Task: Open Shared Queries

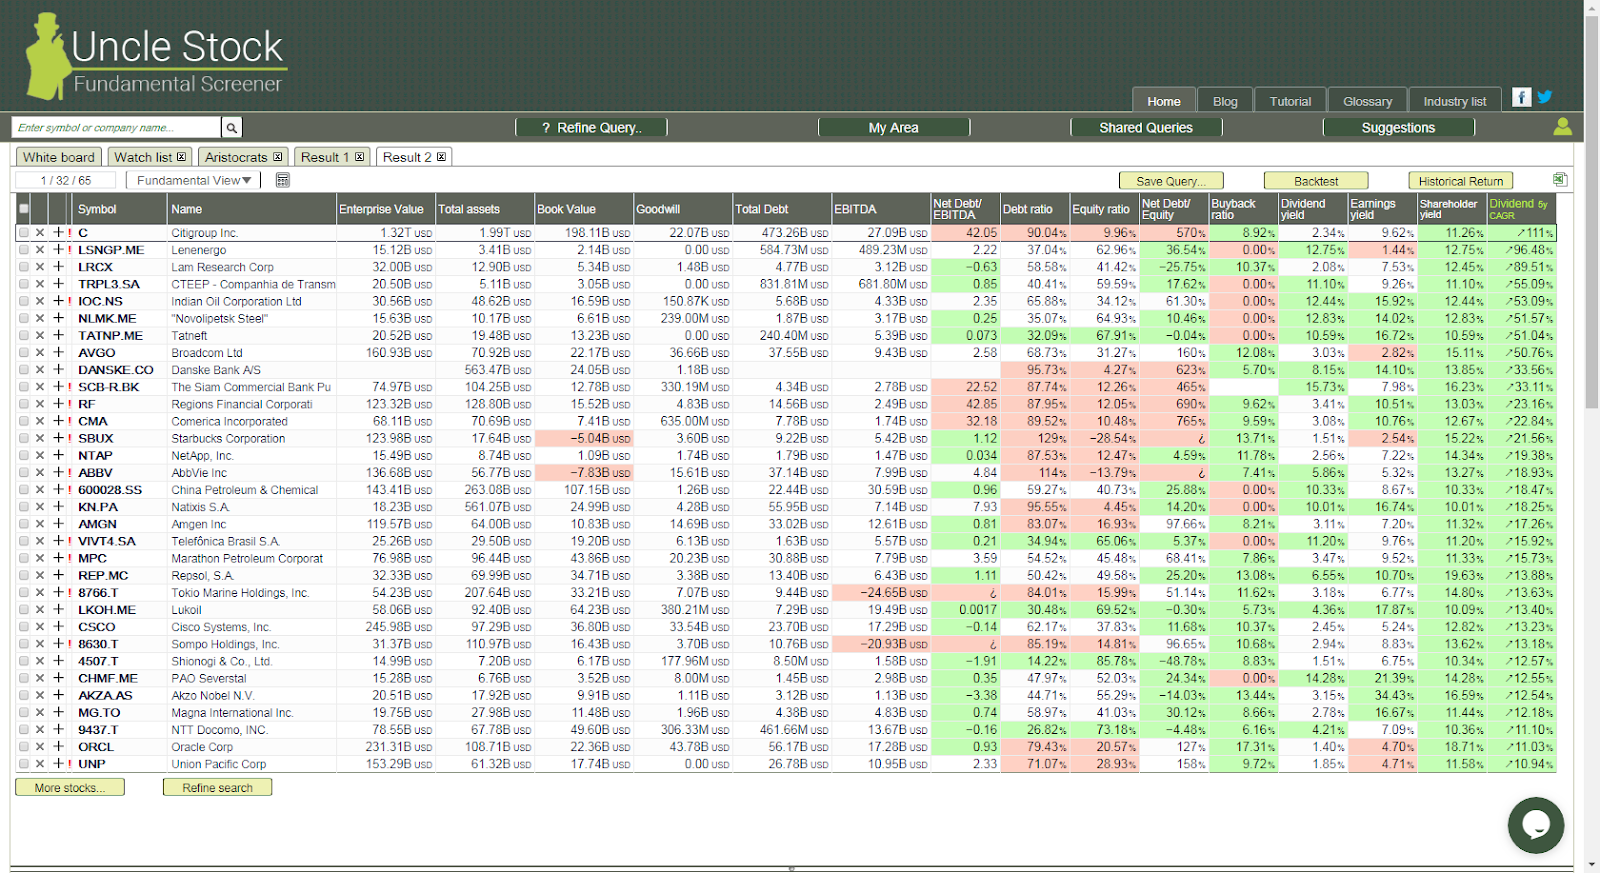Action: tap(1146, 127)
